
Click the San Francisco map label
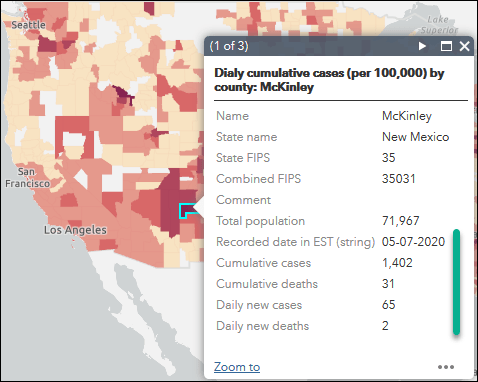coord(27,178)
